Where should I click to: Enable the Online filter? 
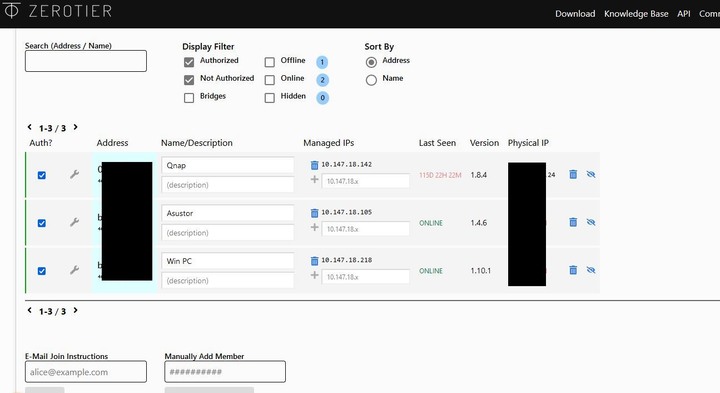point(270,80)
